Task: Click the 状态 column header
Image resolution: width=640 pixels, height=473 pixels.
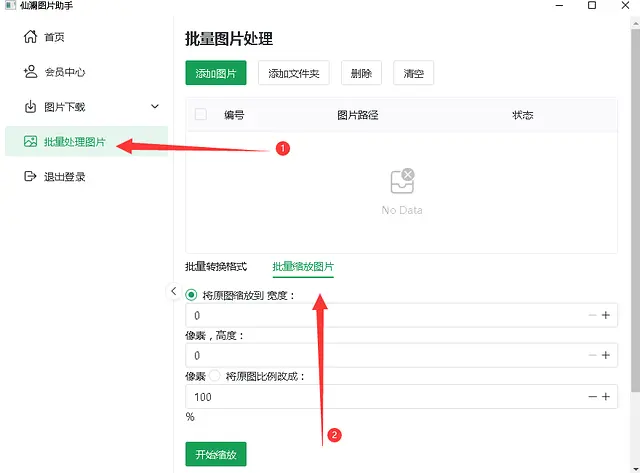Action: [522, 115]
